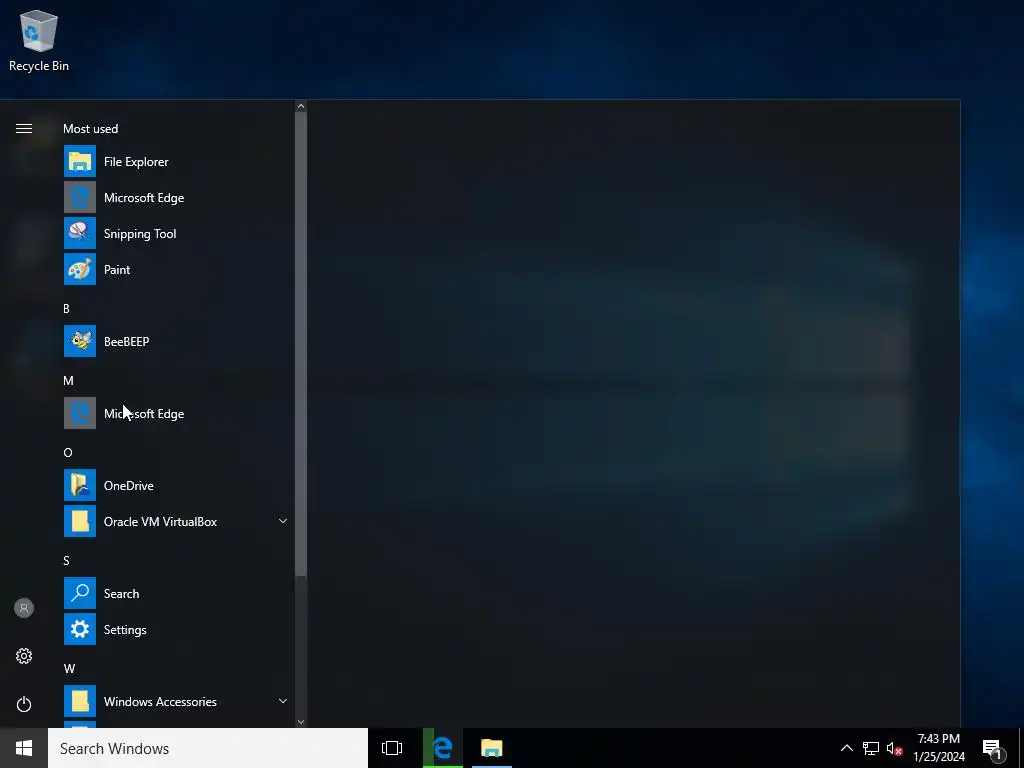The image size is (1024, 768).
Task: Click the Oracle VM VirtualBox folder
Action: [x=176, y=521]
